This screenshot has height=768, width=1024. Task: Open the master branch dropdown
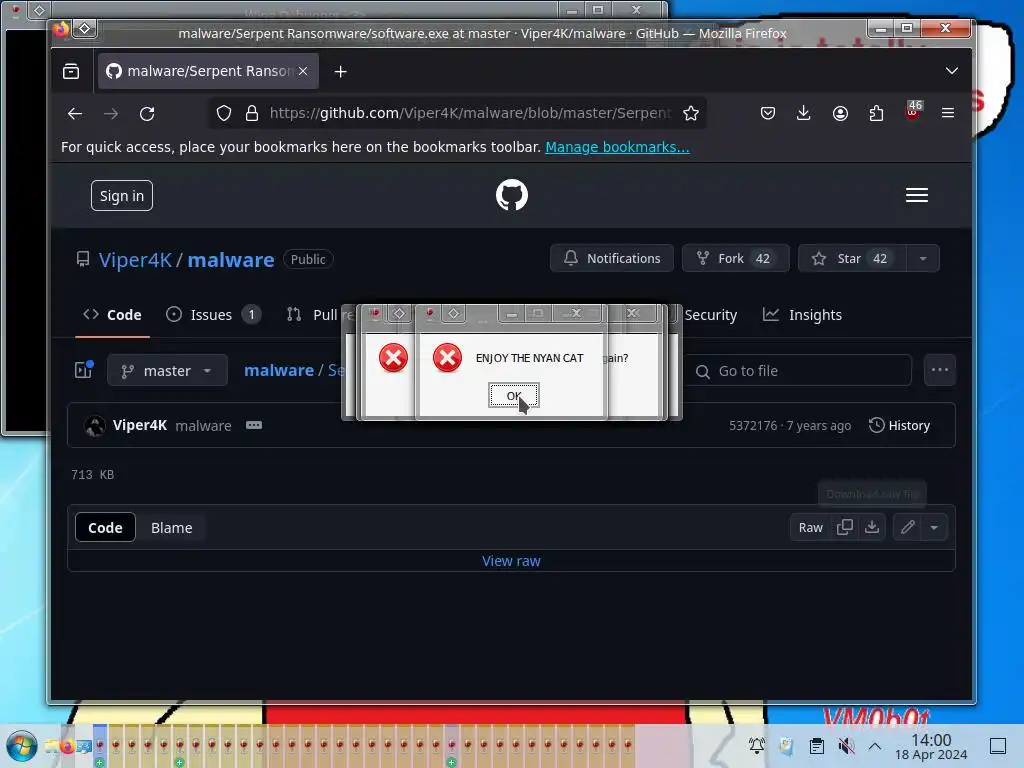pyautogui.click(x=167, y=370)
